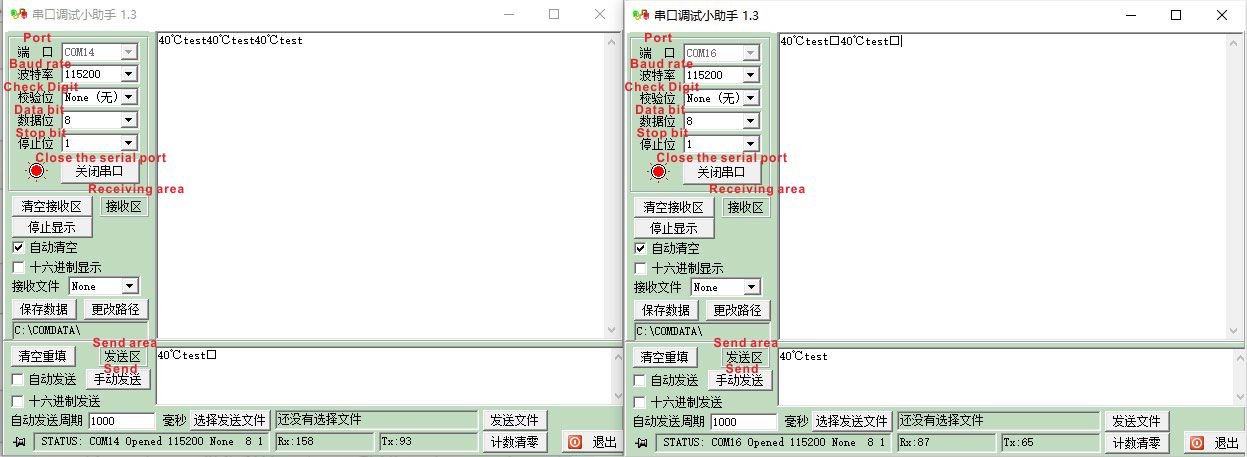Open the 波特率 baud rate dropdown in COM14 window
Viewport: 1247px width, 457px height.
pos(128,74)
